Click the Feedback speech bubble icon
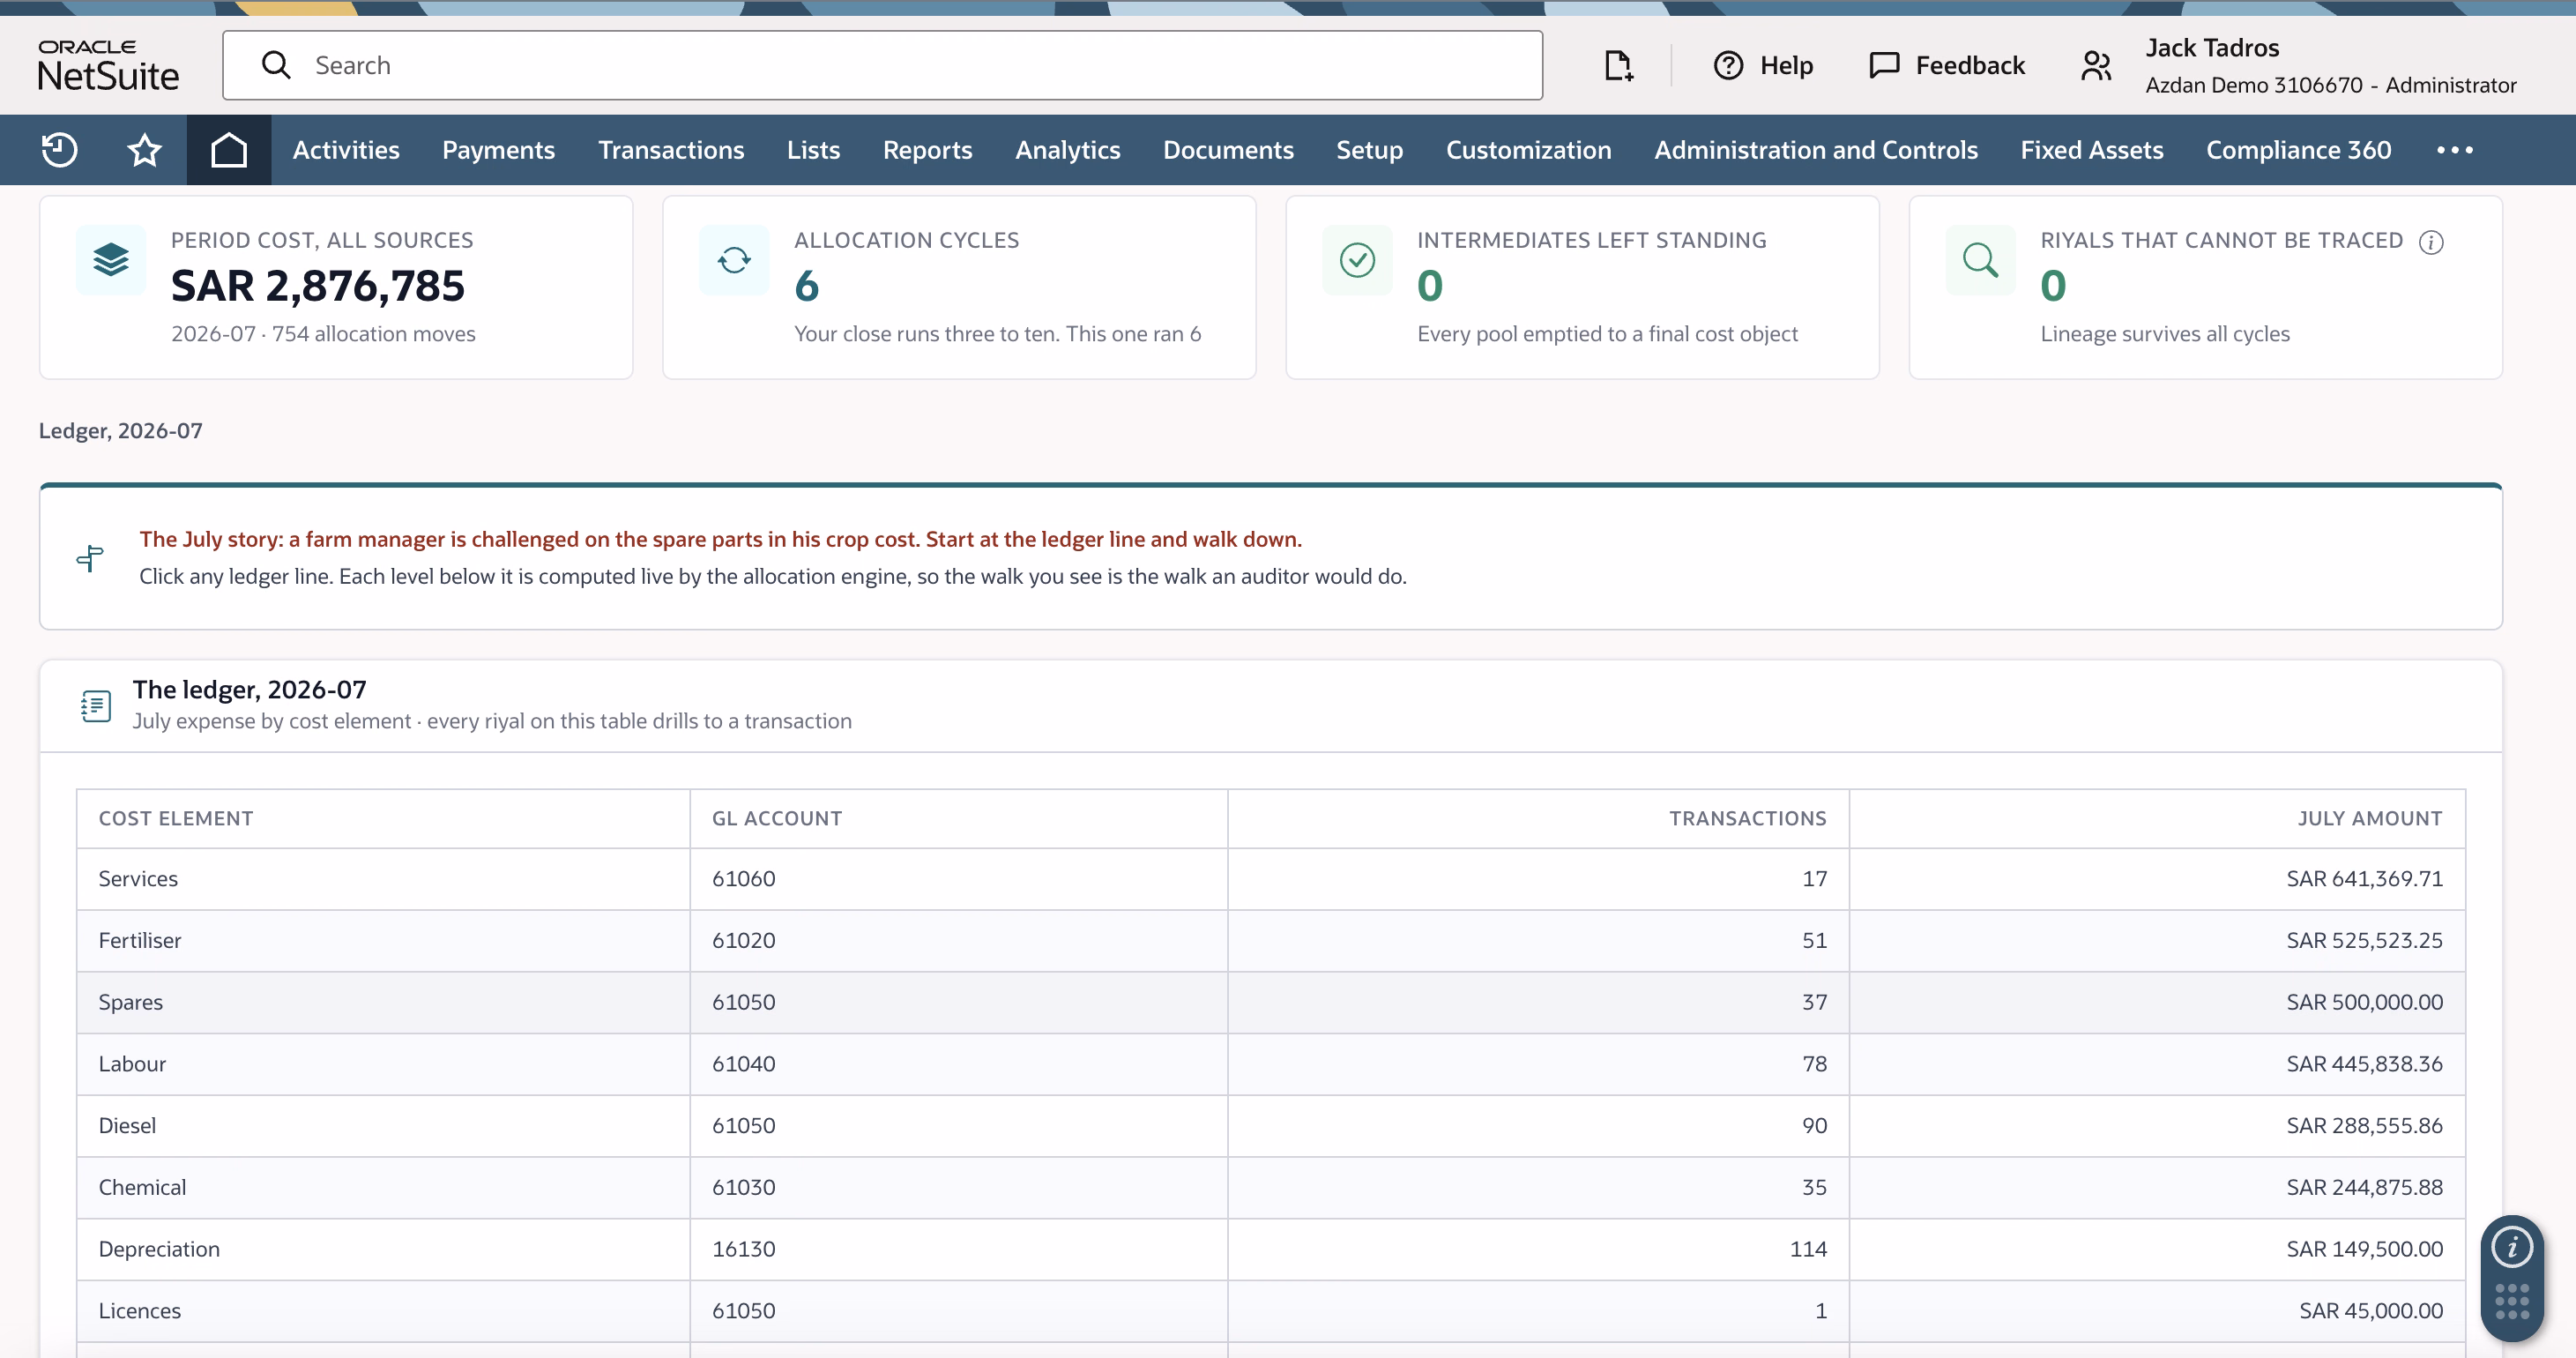Screen dimensions: 2576x1358 click(x=1884, y=66)
